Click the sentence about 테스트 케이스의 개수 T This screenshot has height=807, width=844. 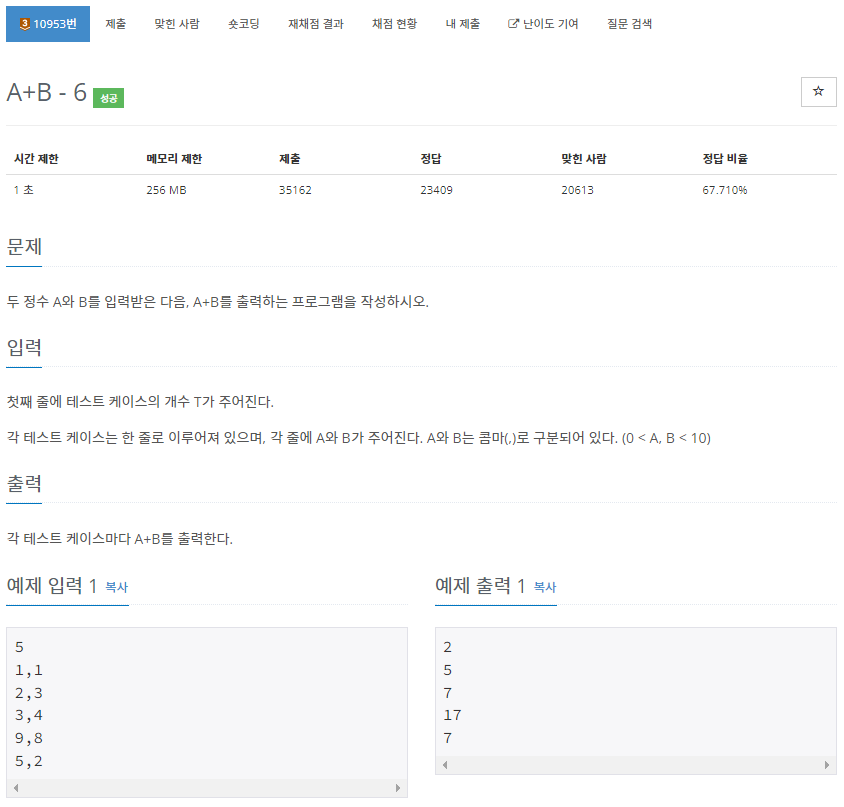[140, 402]
